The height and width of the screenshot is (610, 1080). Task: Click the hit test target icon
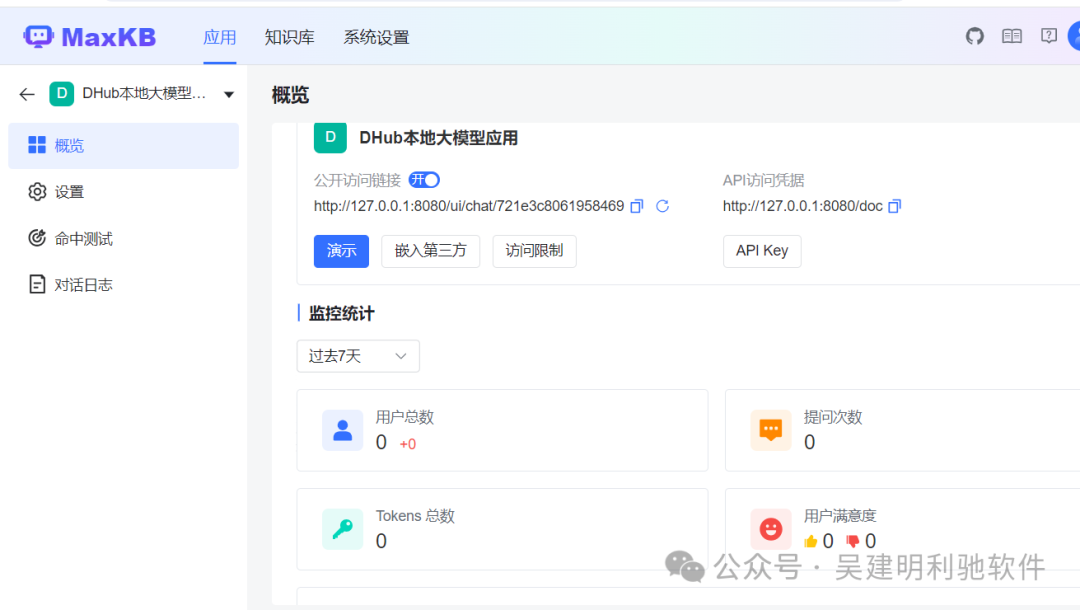(37, 238)
